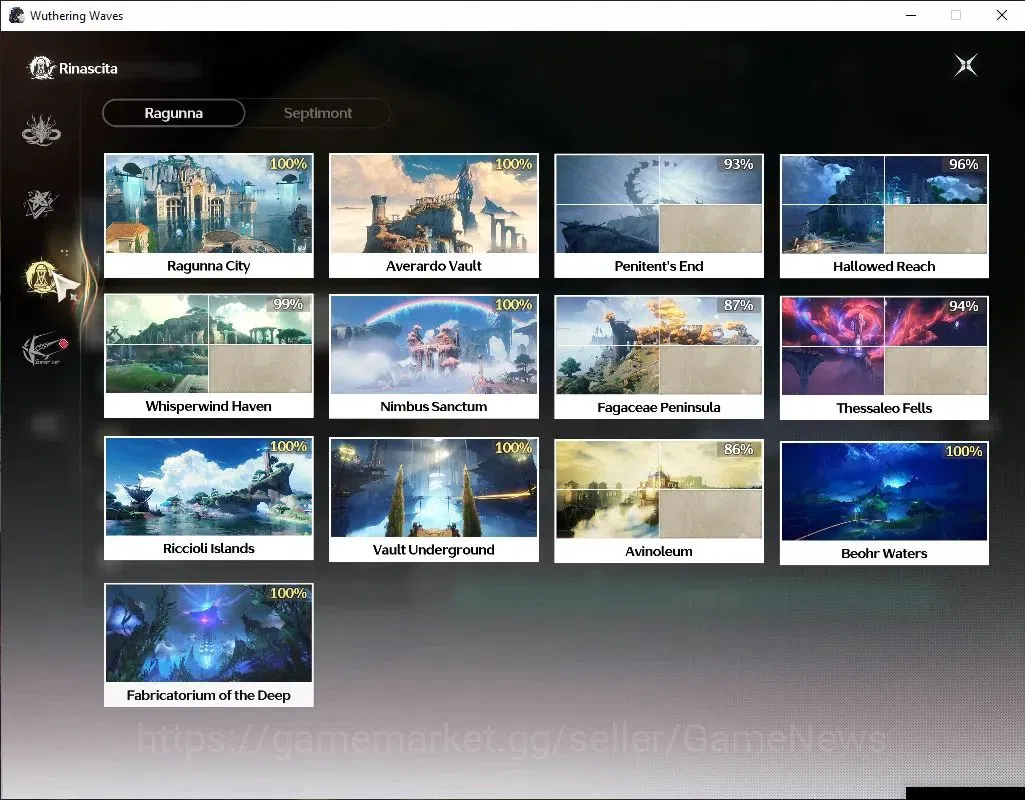Close the Wuthering Waves window

click(x=1001, y=15)
